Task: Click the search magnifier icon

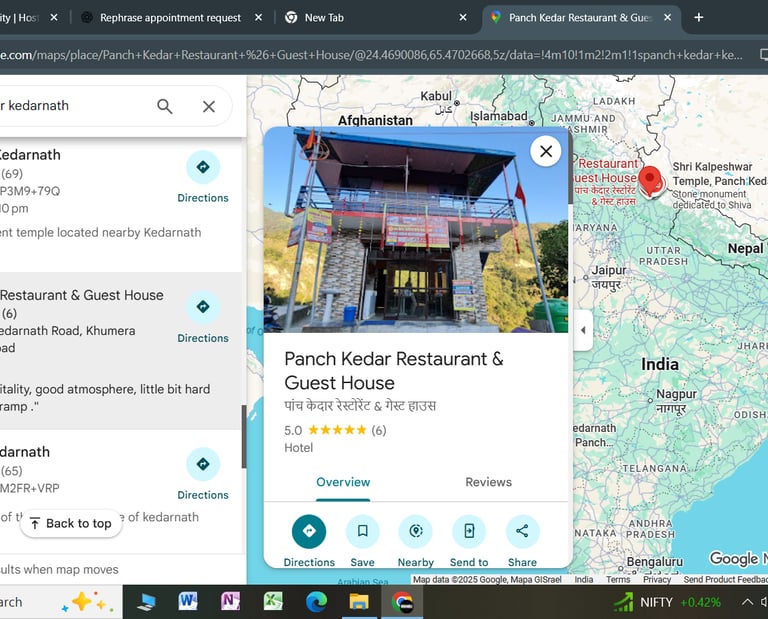Action: pos(165,106)
